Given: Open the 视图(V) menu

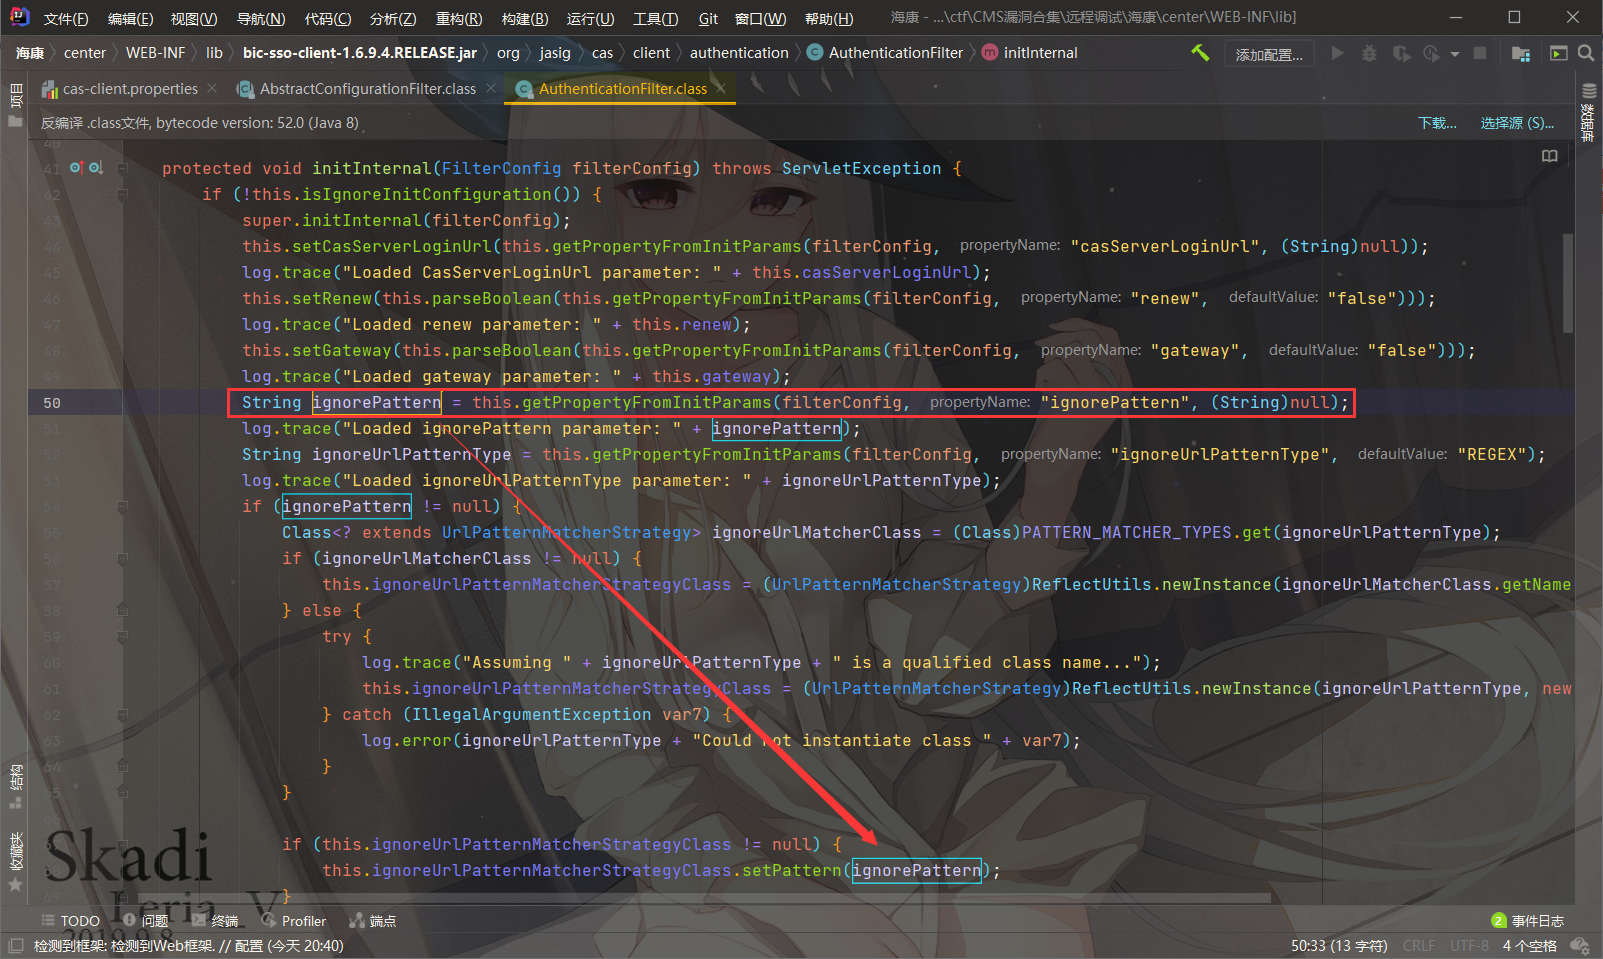Looking at the screenshot, I should [194, 18].
